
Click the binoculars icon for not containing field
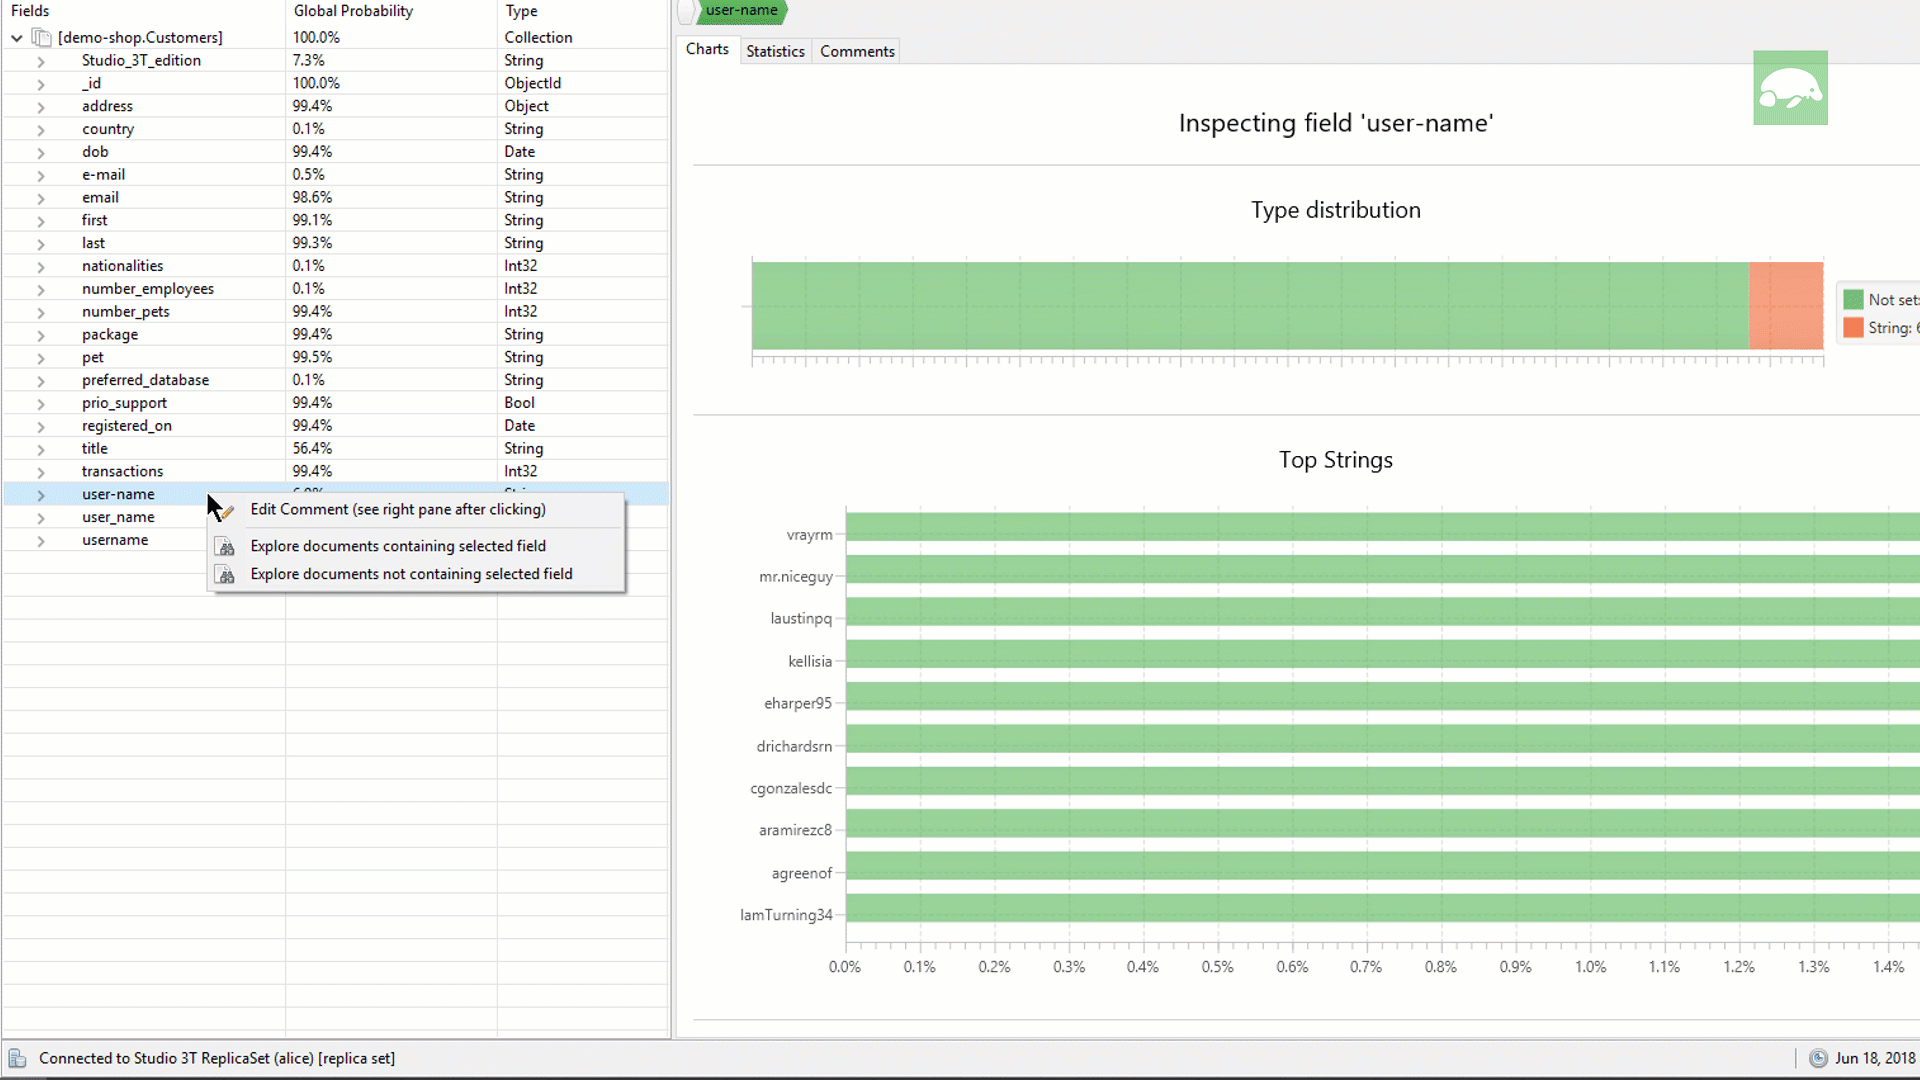[226, 575]
